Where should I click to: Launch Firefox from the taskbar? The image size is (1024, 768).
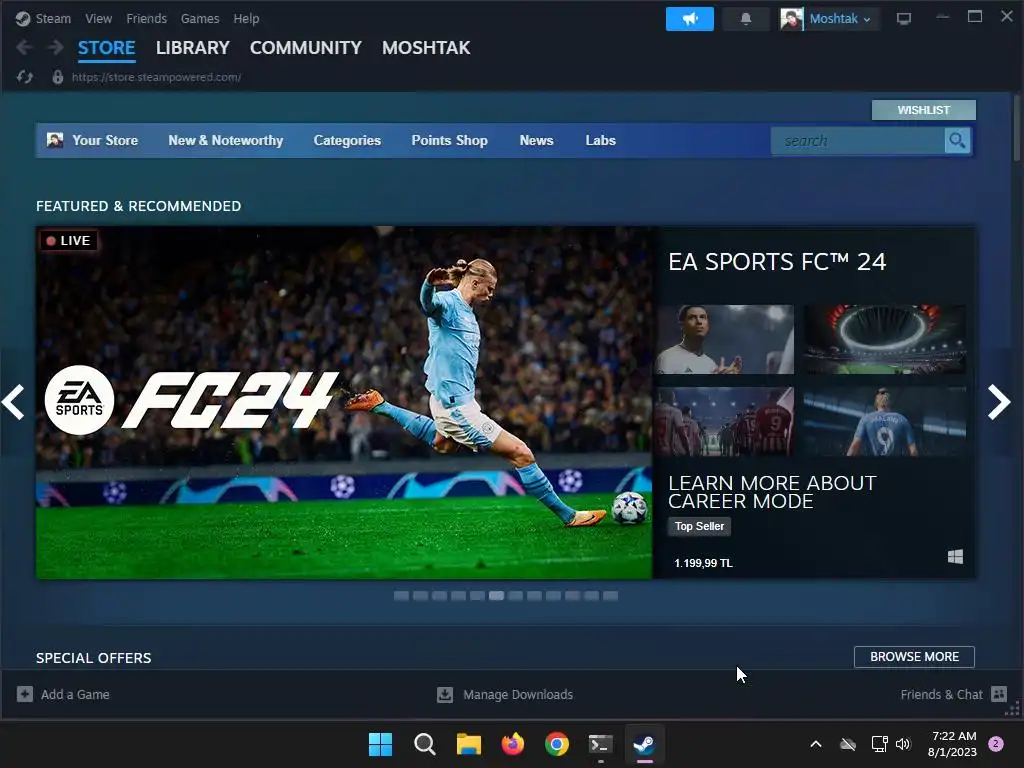click(513, 744)
